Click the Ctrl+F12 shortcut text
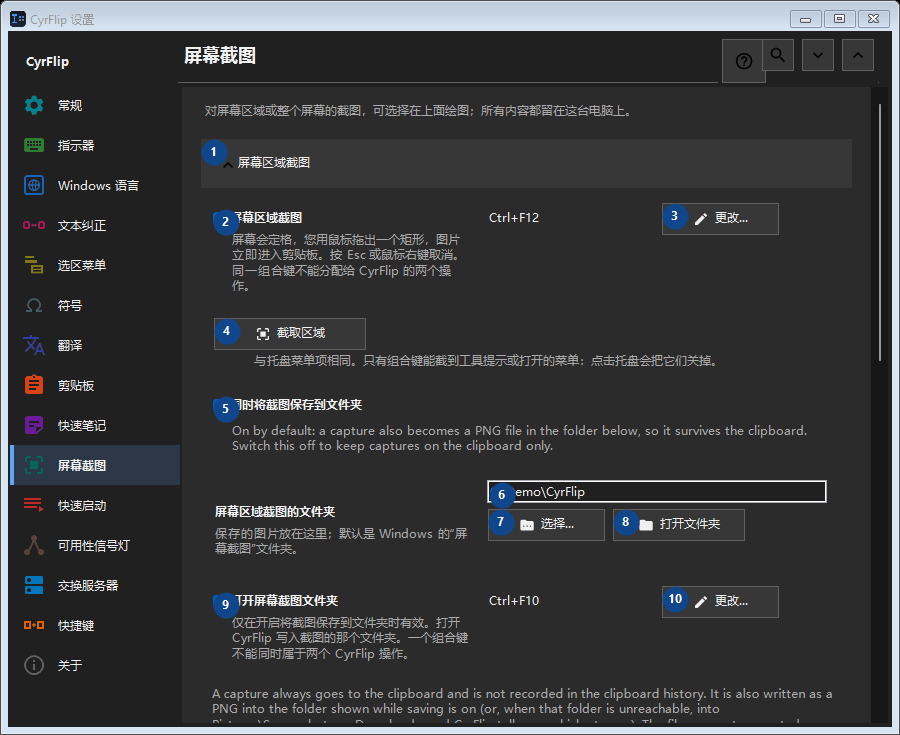The image size is (900, 735). tap(514, 218)
